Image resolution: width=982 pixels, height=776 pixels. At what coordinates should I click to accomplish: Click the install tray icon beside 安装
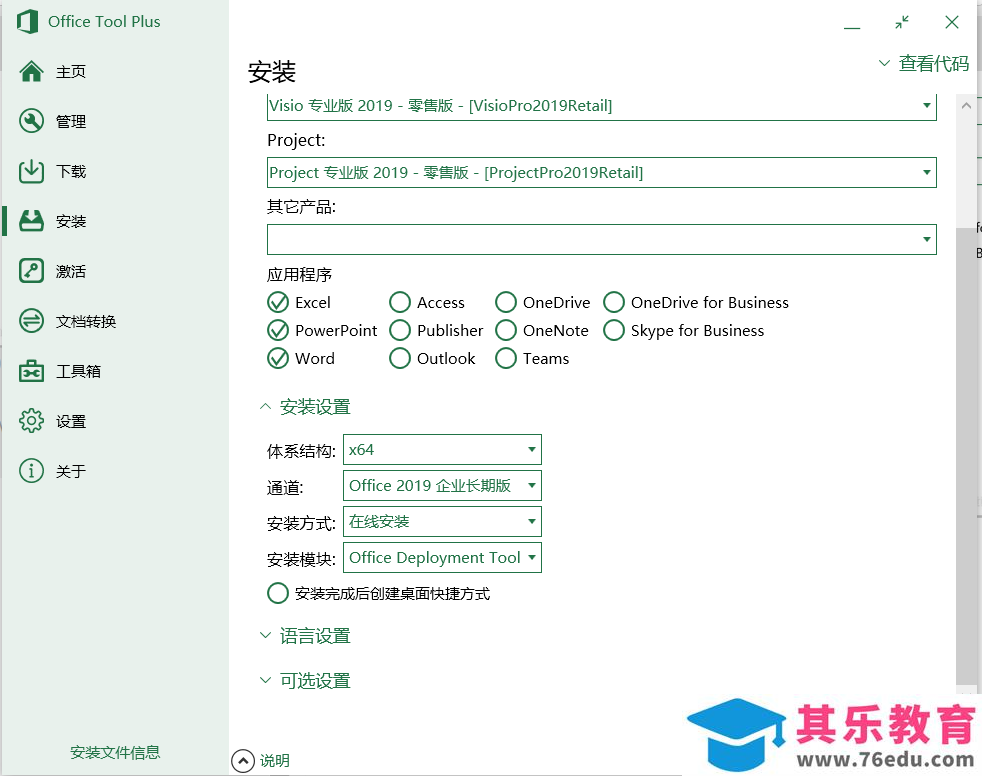click(31, 221)
